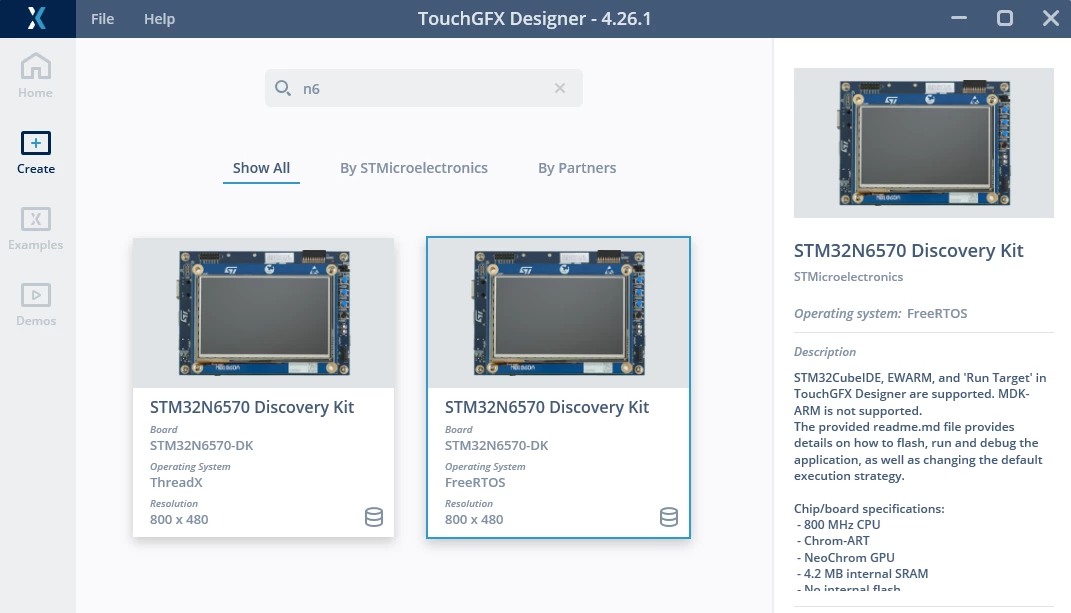The image size is (1071, 613).
Task: Click the 'Chrom-ART' specification line
Action: click(833, 541)
